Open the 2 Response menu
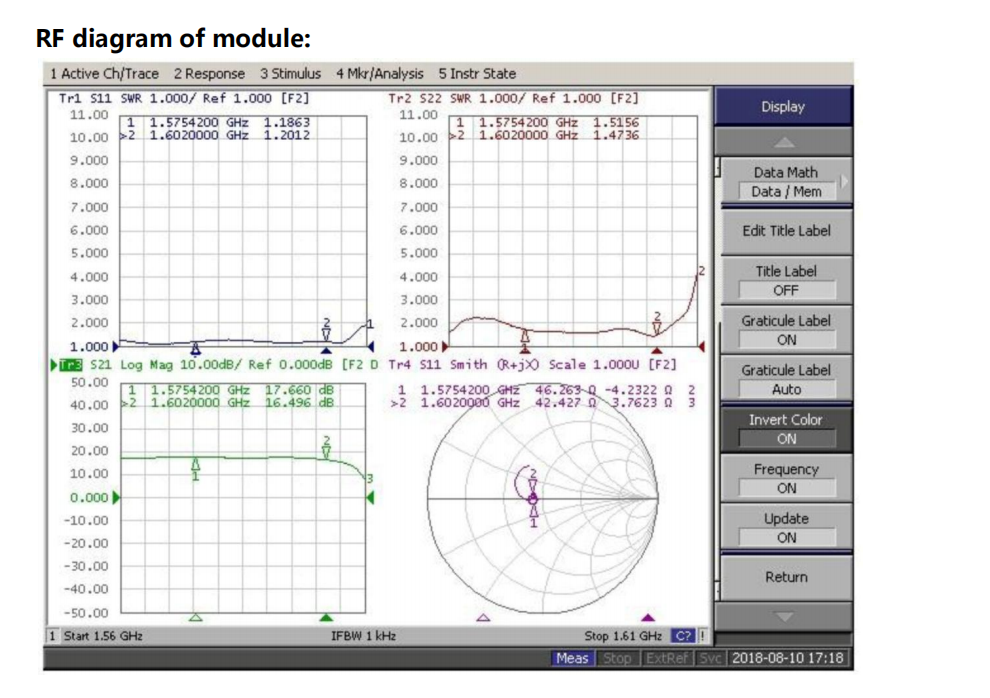Image resolution: width=990 pixels, height=698 pixels. coord(209,74)
